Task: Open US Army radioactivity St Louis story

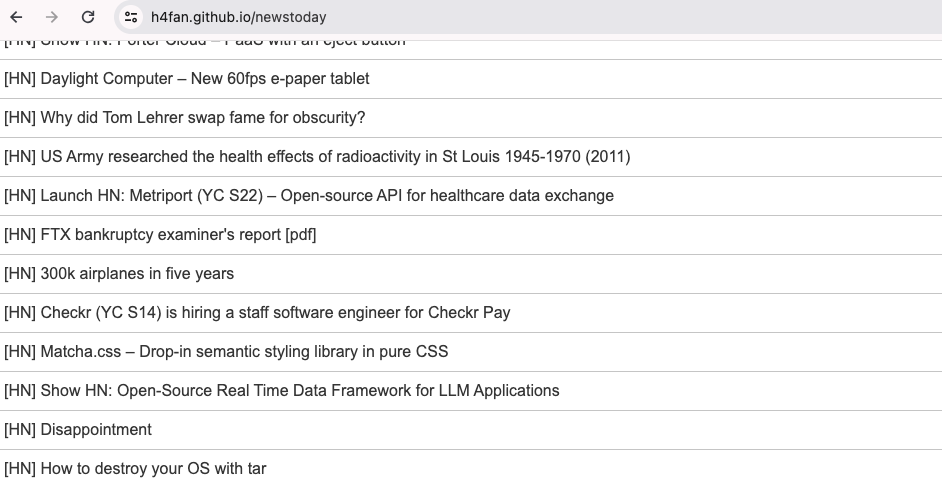Action: click(x=334, y=156)
